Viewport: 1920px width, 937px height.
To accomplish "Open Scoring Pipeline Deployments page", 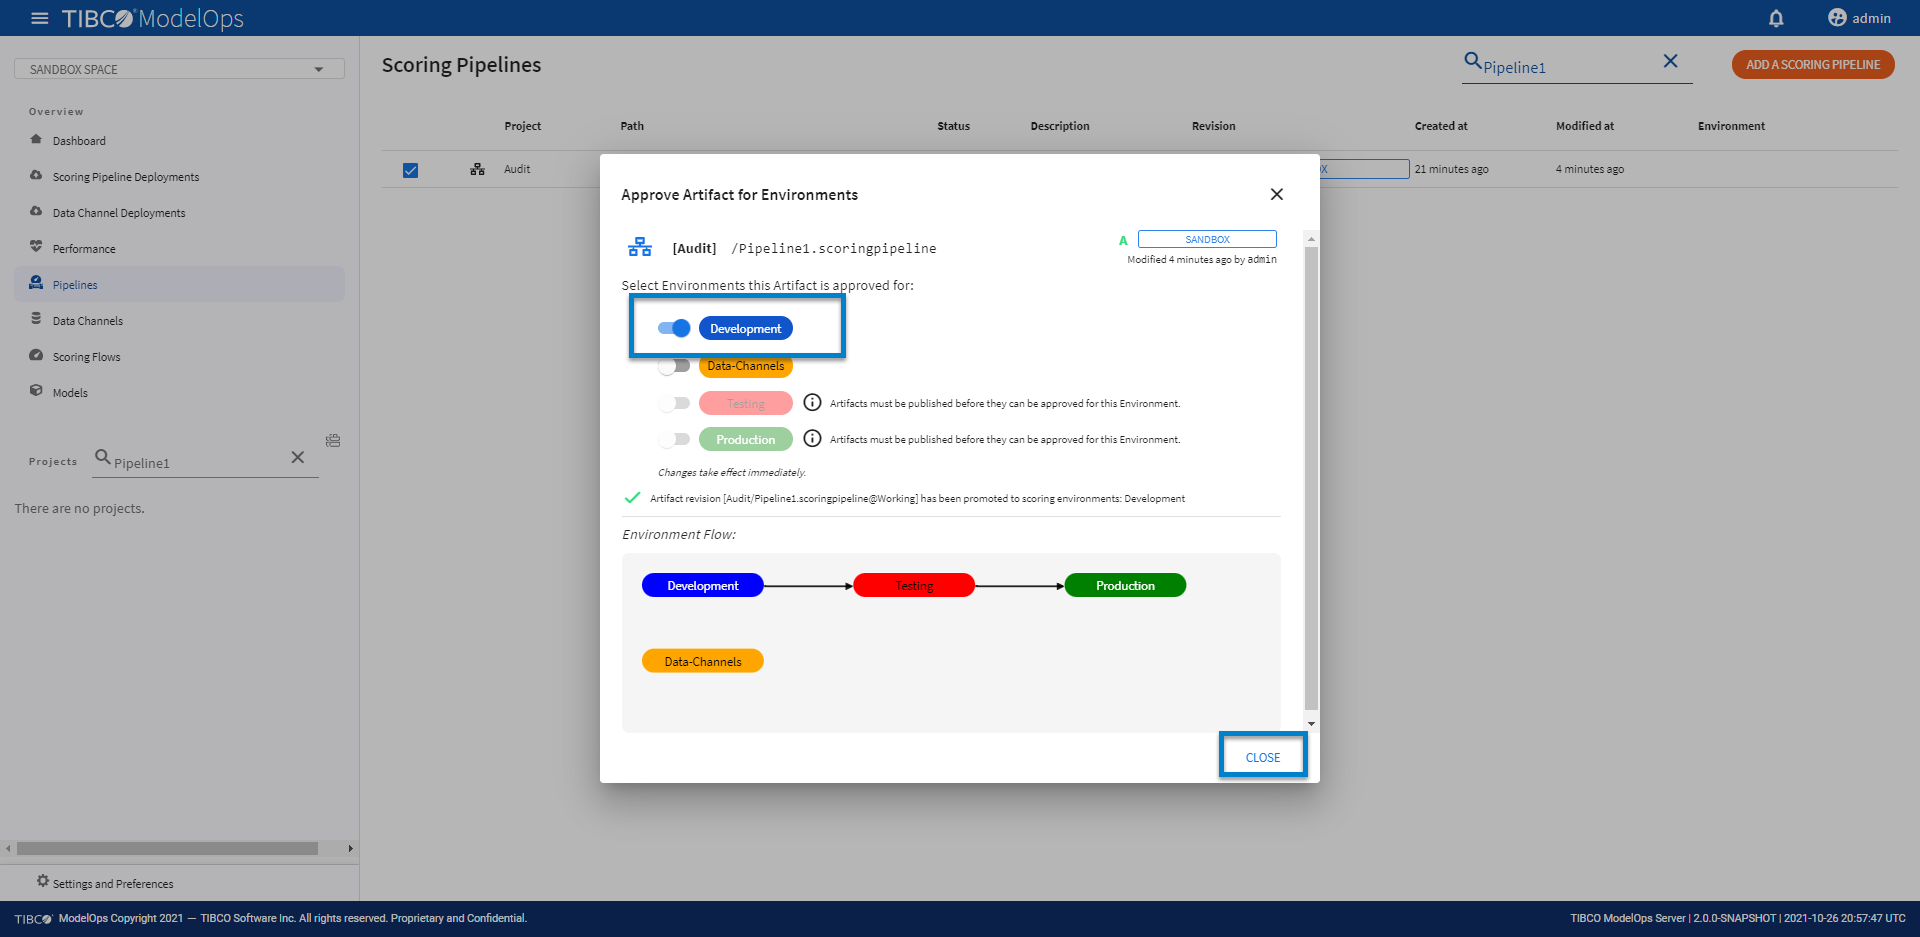I will point(126,177).
